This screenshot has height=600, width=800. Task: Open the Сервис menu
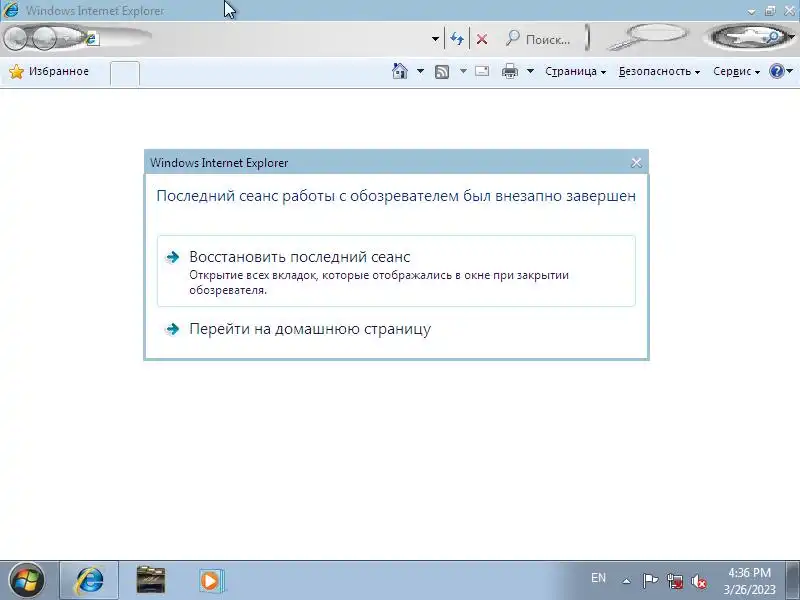[736, 71]
